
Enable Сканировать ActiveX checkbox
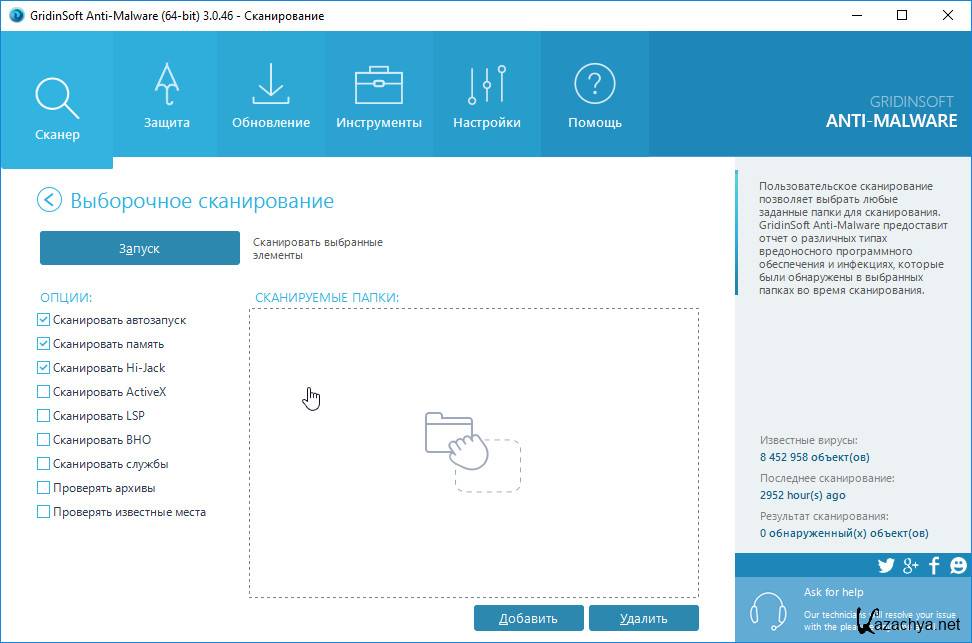tap(43, 392)
